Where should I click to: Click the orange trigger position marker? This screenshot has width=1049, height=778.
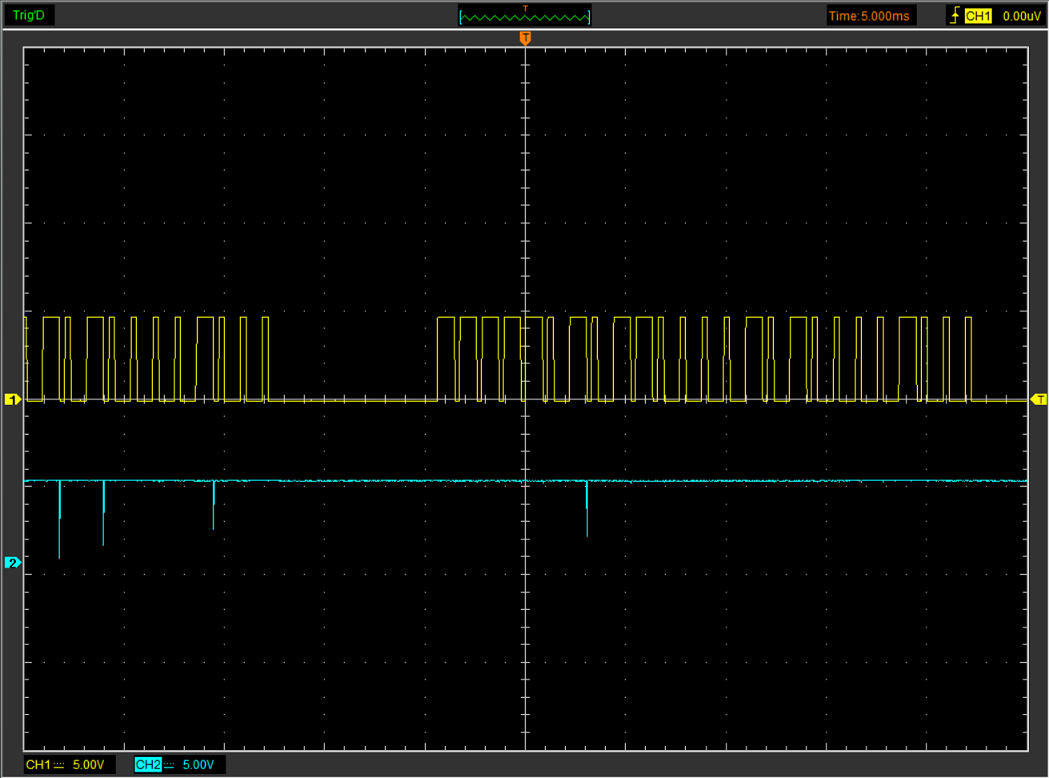(525, 39)
